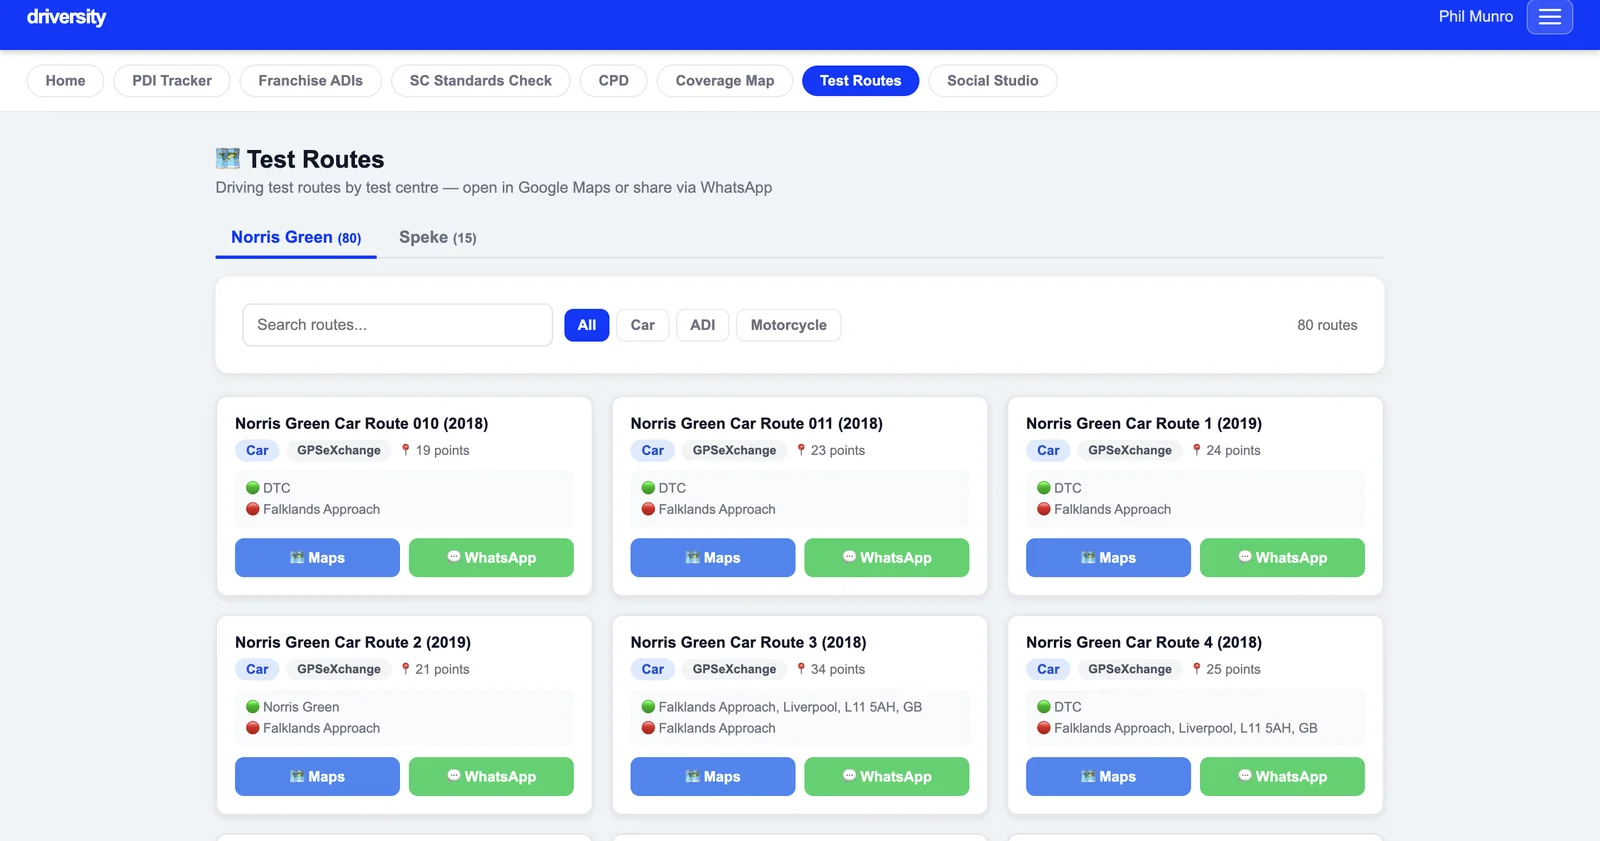1600x841 pixels.
Task: Click the pin icon beside 25 points
Action: (x=1196, y=669)
